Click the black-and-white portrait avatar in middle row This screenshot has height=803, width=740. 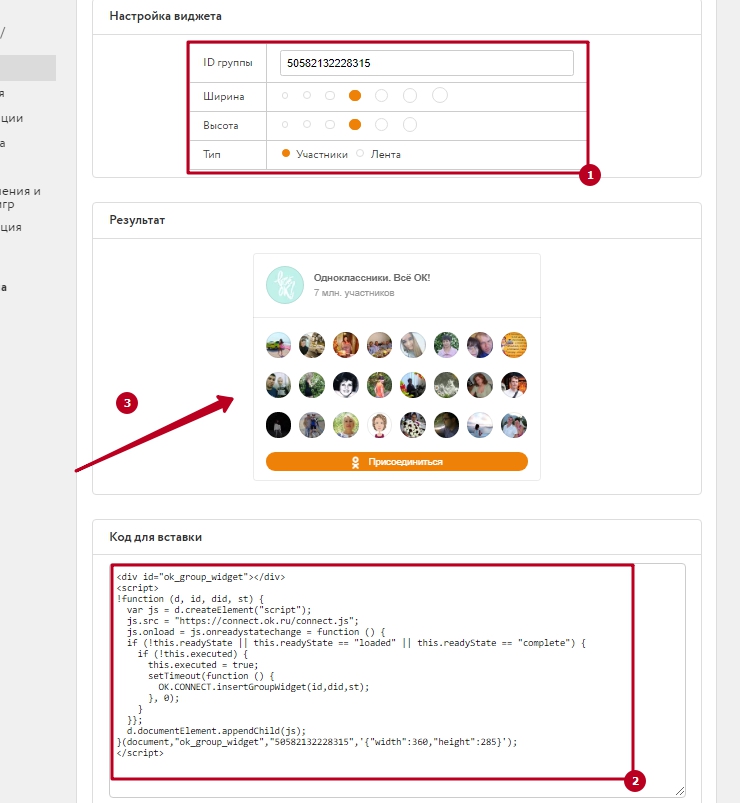point(346,385)
